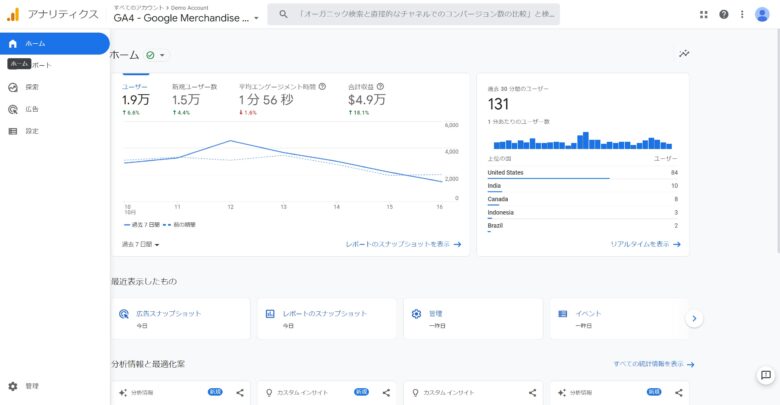
Task: Click the Explore compass icon in sidebar
Action: 13,87
